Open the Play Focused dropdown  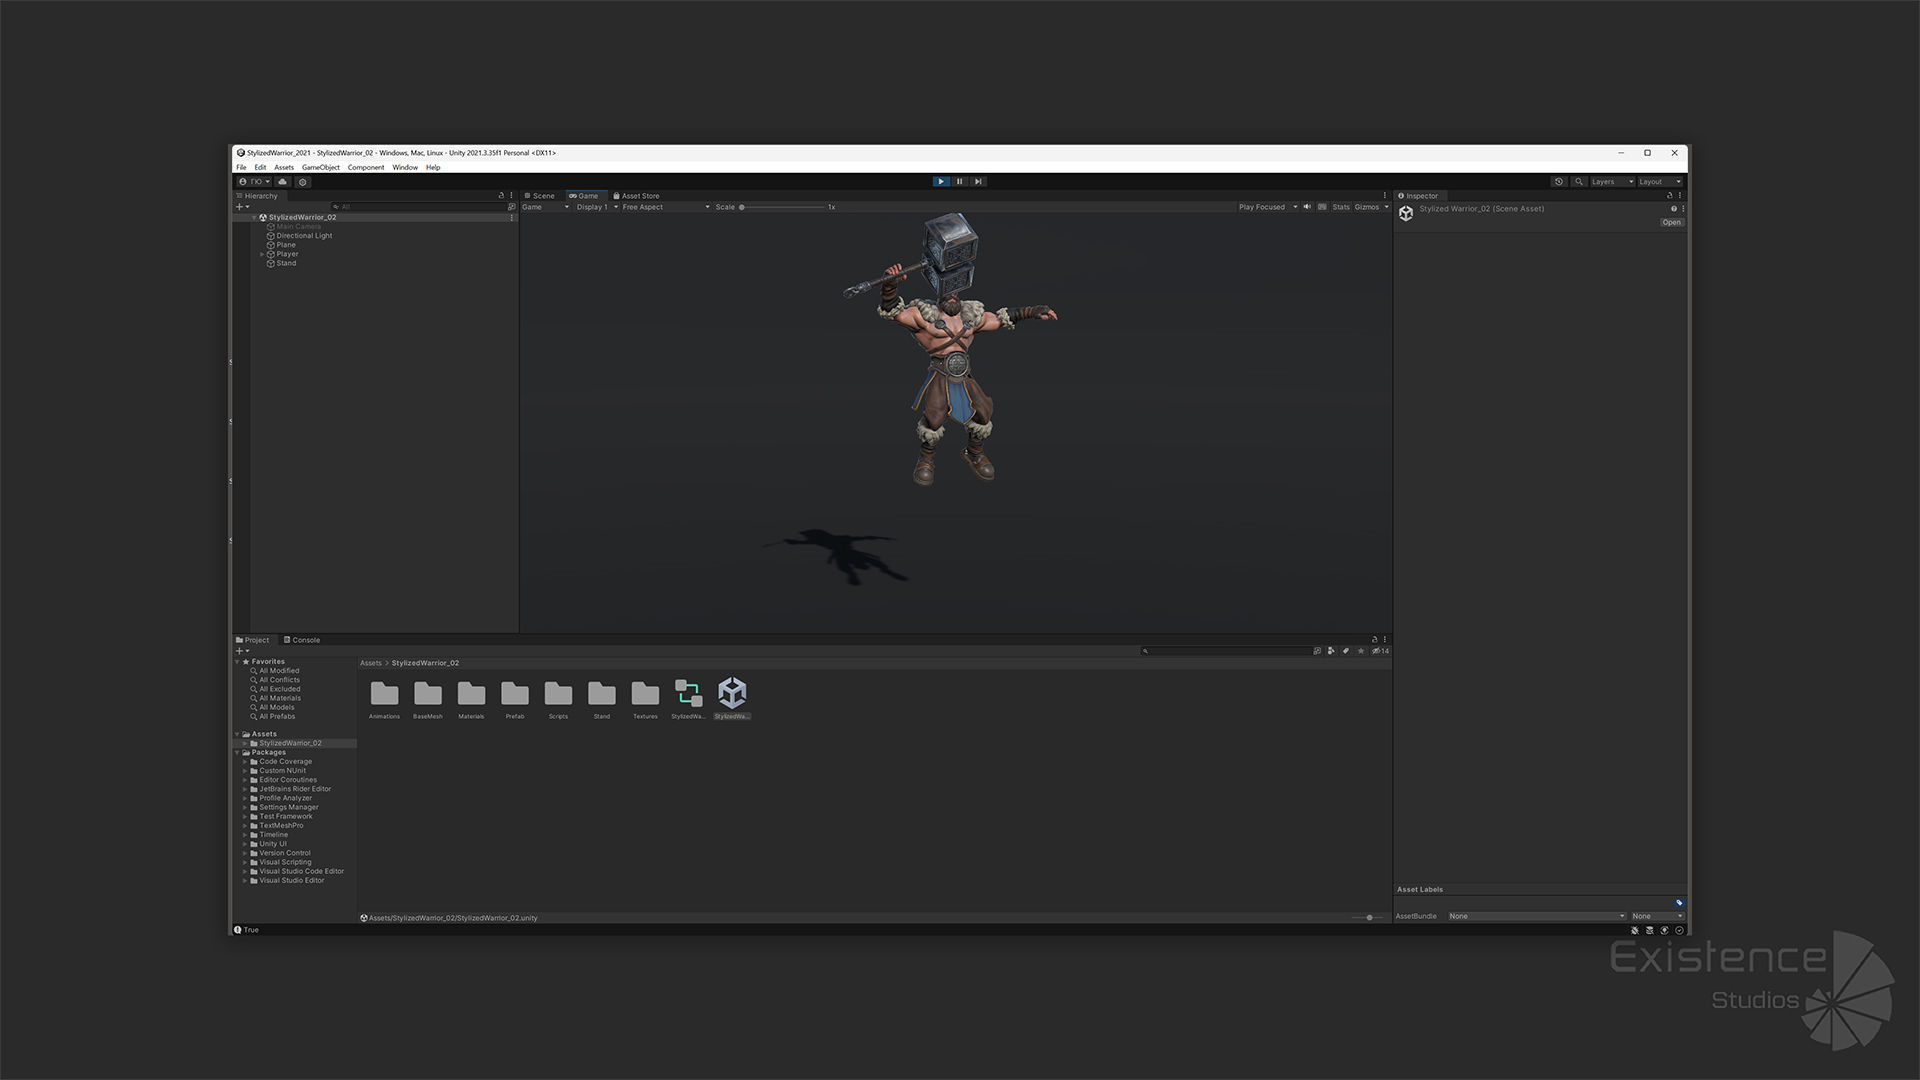[x=1267, y=207]
